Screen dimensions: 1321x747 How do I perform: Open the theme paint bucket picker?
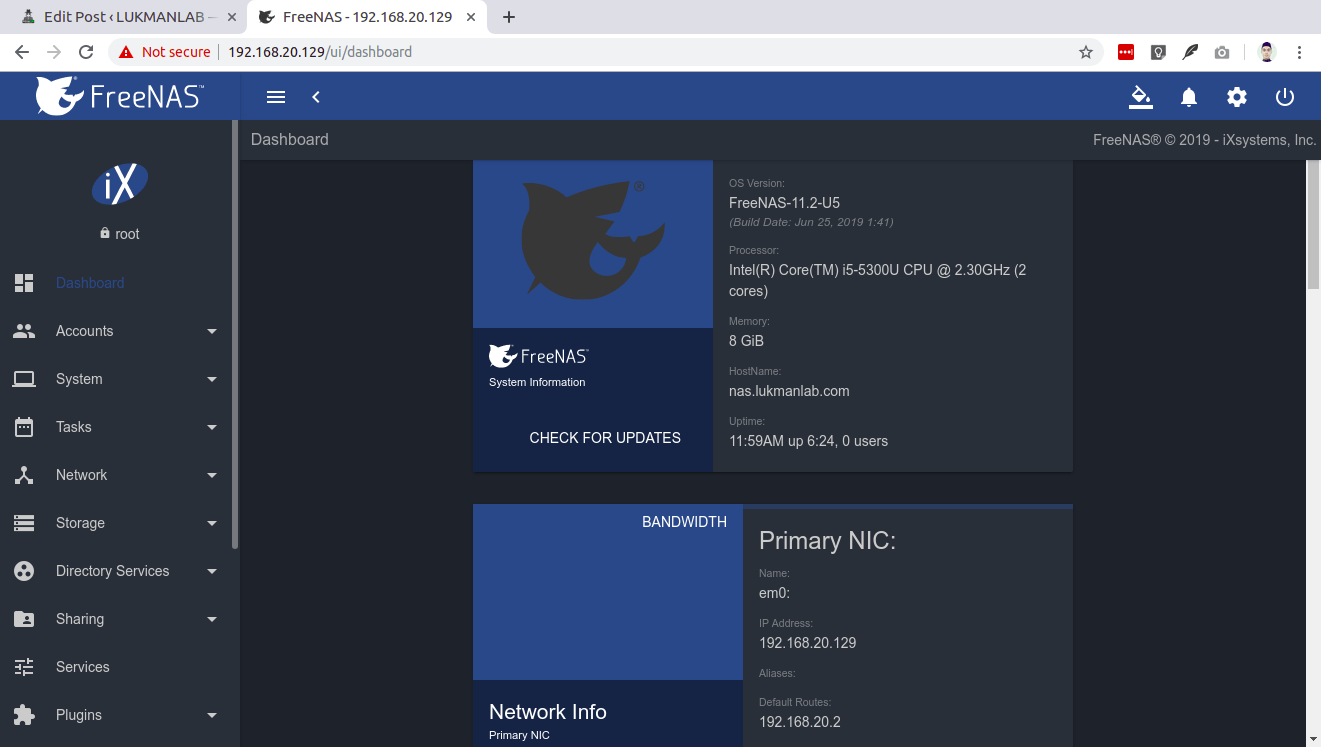[x=1140, y=97]
